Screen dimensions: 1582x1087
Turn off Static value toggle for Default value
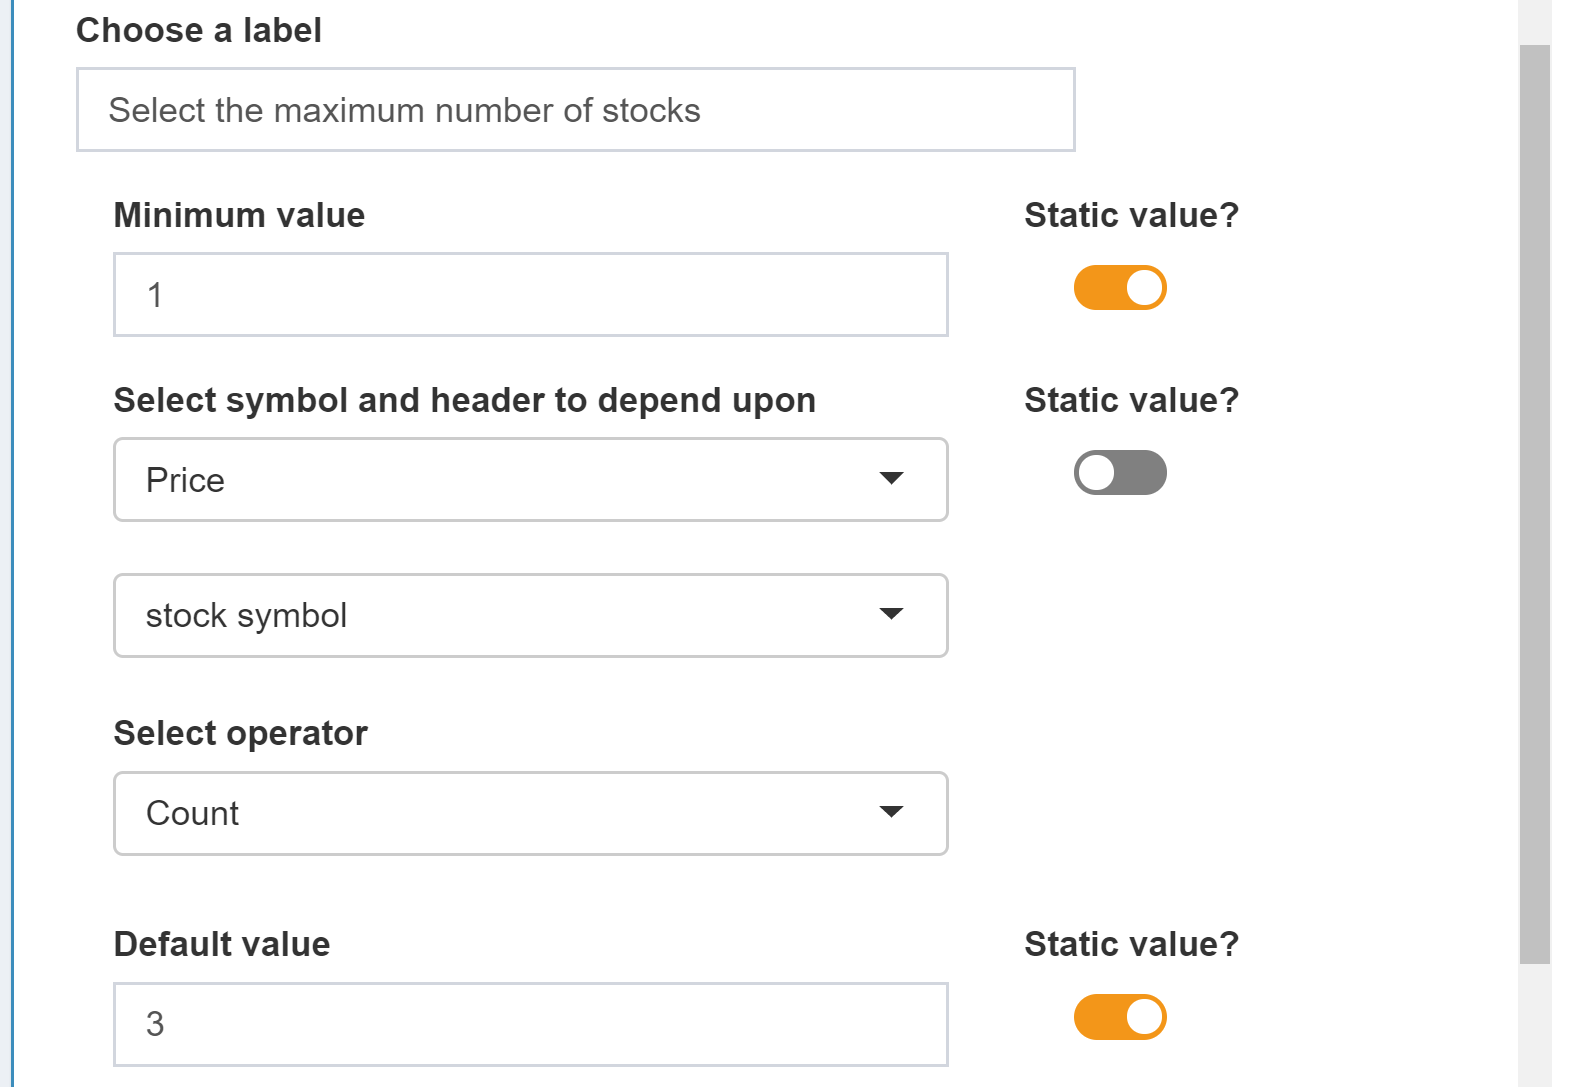(x=1119, y=1017)
